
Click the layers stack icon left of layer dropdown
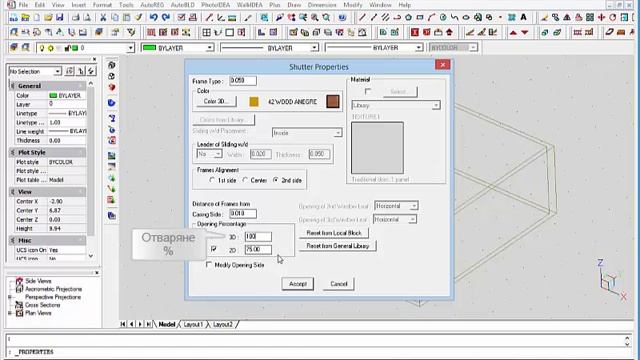click(x=14, y=48)
